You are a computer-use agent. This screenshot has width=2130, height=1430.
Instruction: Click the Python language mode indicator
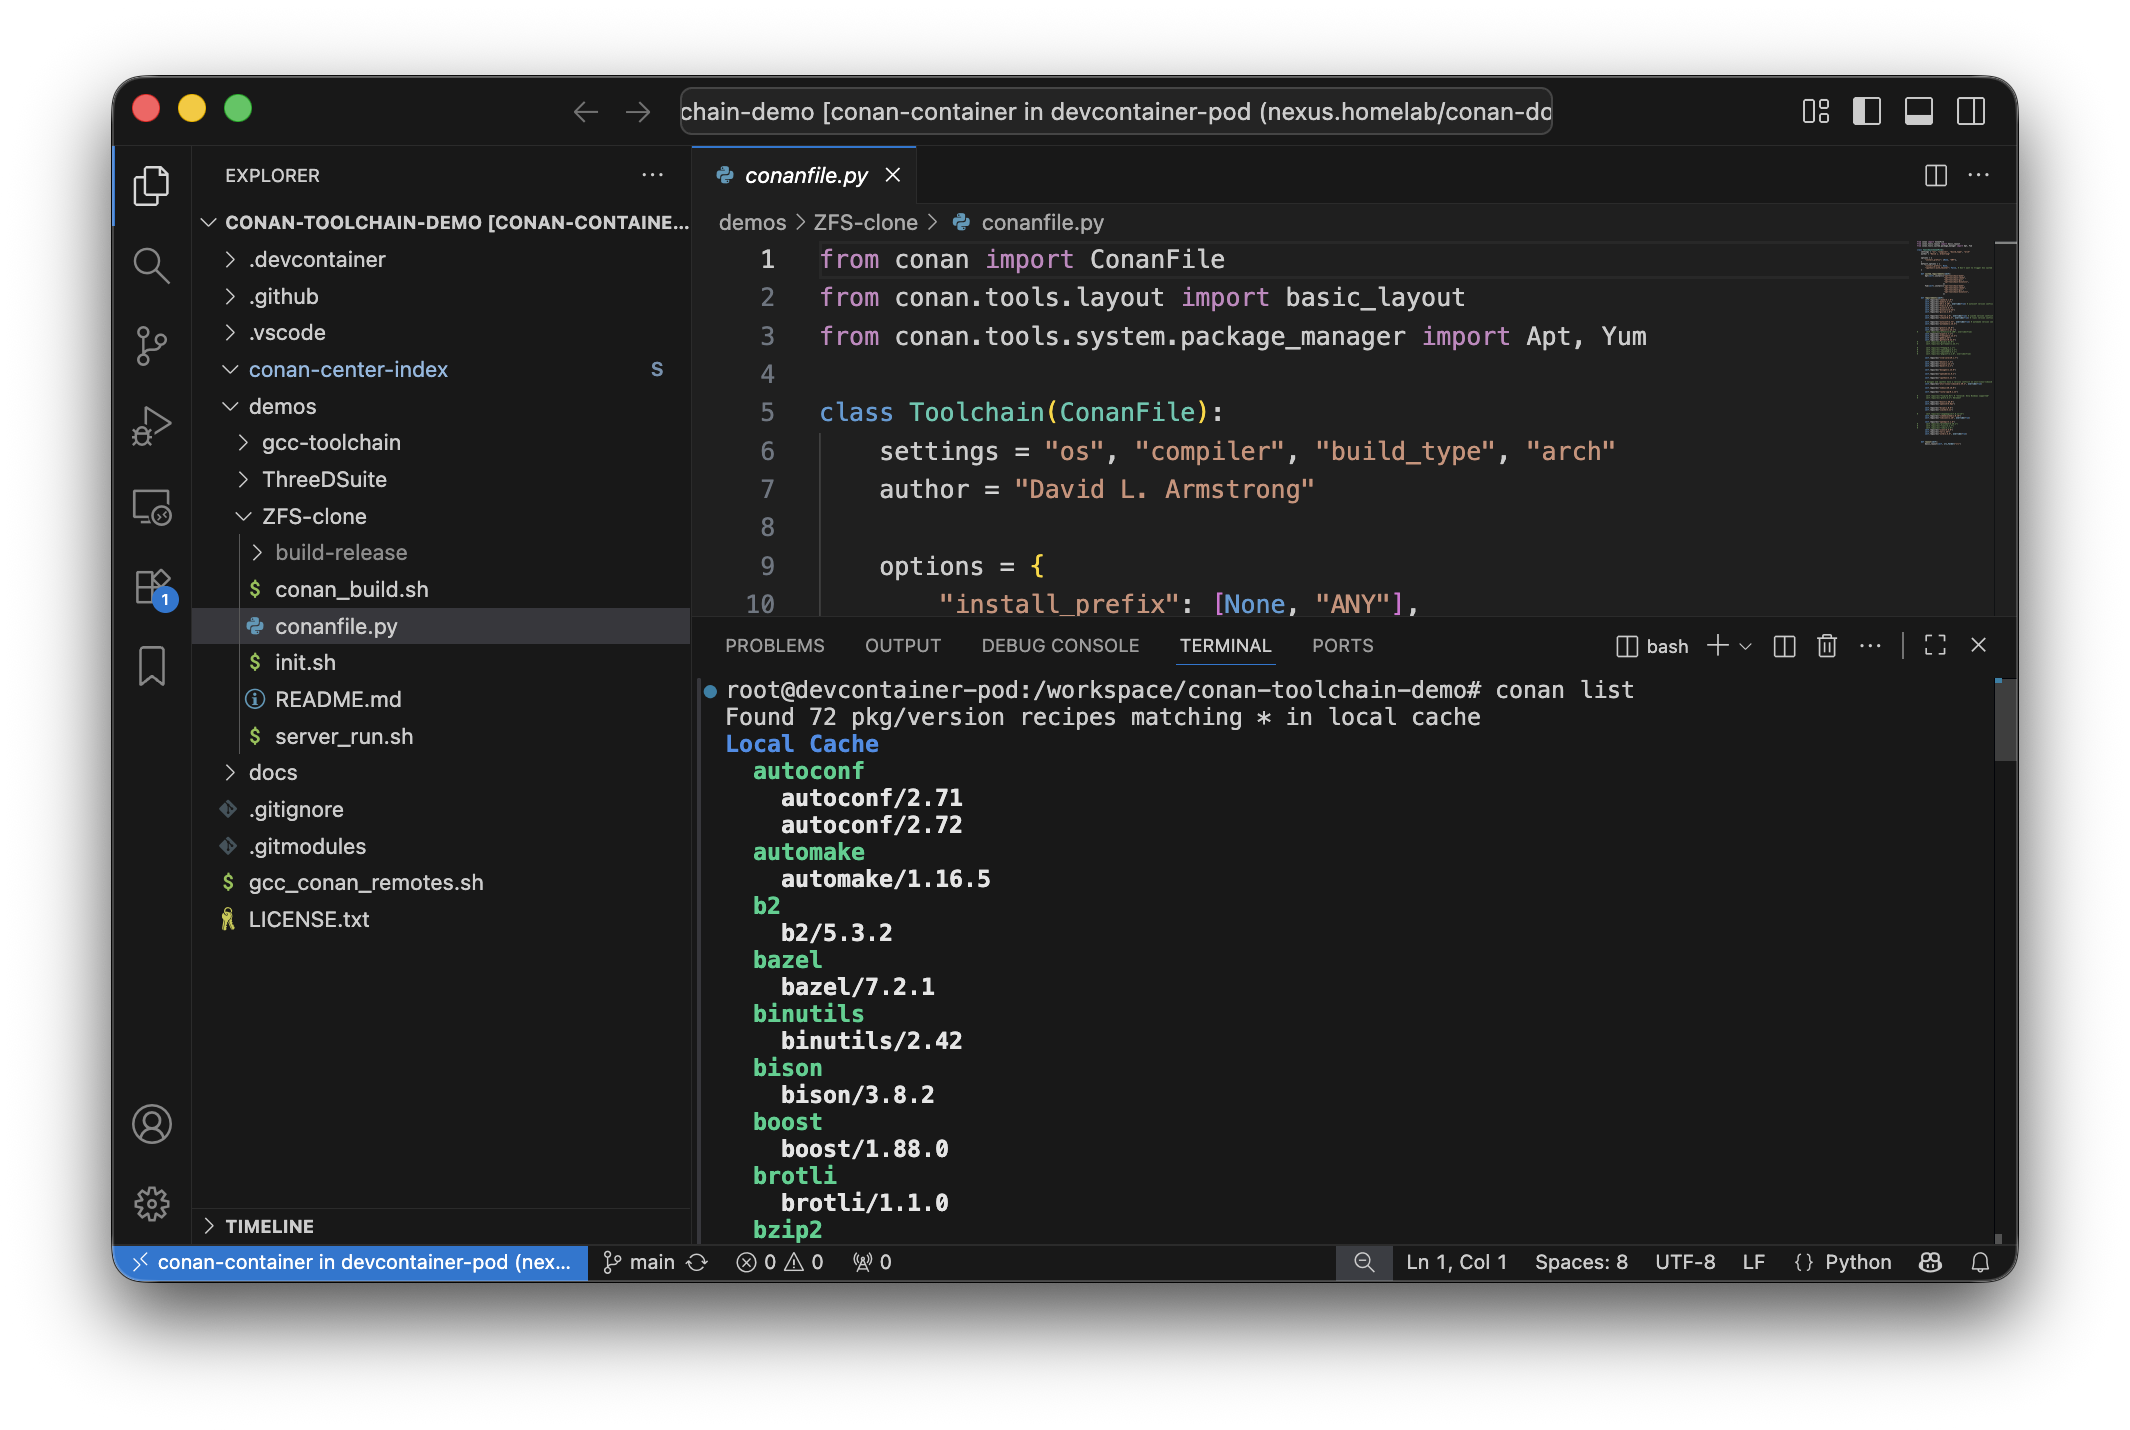1857,1262
